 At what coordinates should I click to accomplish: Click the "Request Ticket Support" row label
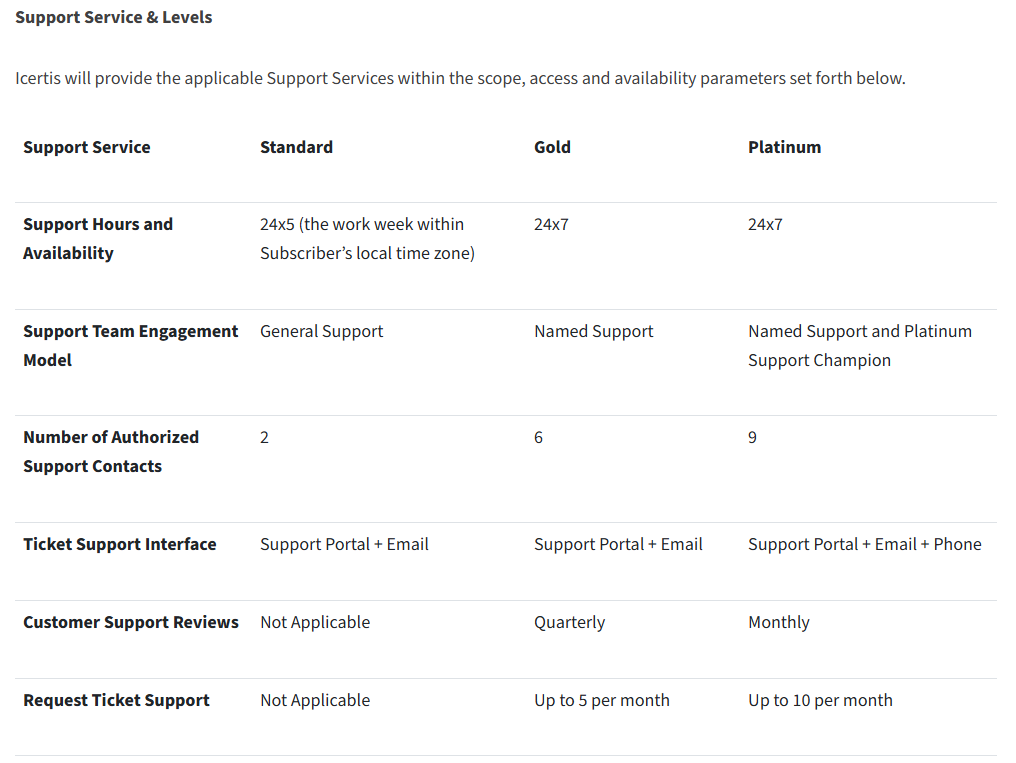pyautogui.click(x=116, y=700)
